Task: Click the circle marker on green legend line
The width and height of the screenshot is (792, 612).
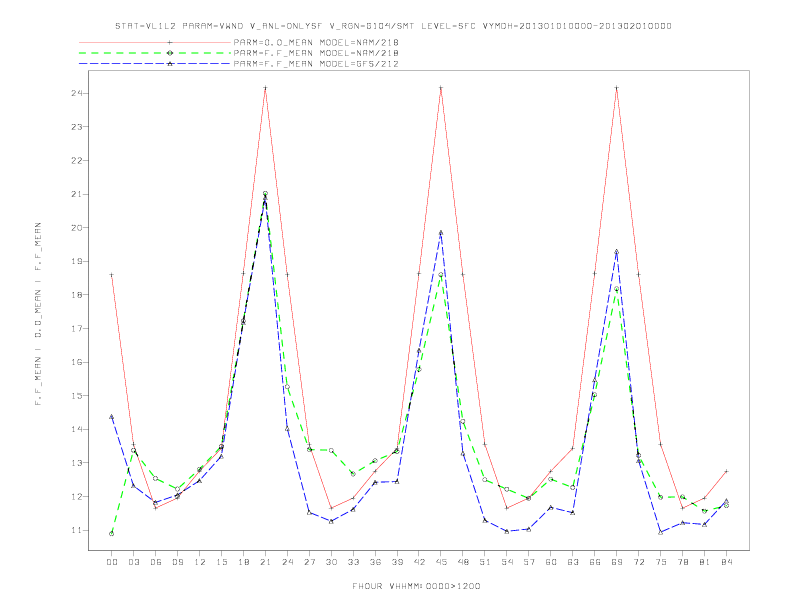Action: (170, 53)
